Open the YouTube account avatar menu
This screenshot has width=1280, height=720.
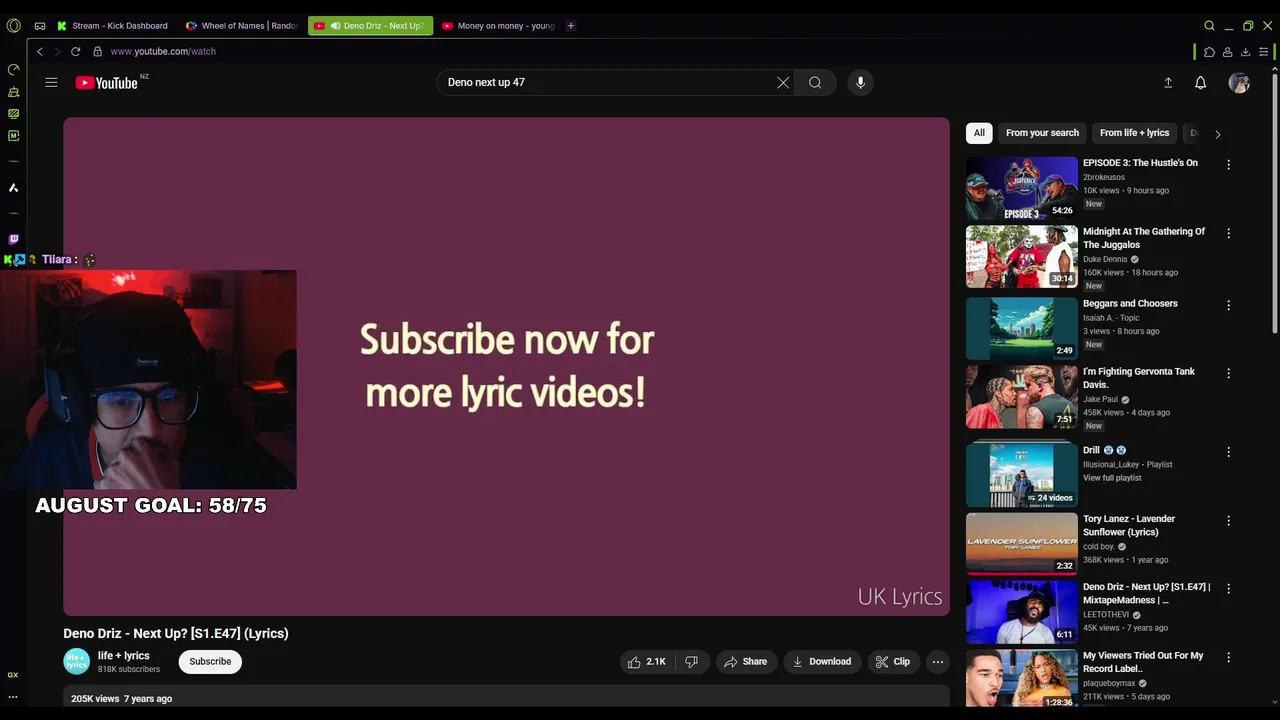(x=1239, y=83)
